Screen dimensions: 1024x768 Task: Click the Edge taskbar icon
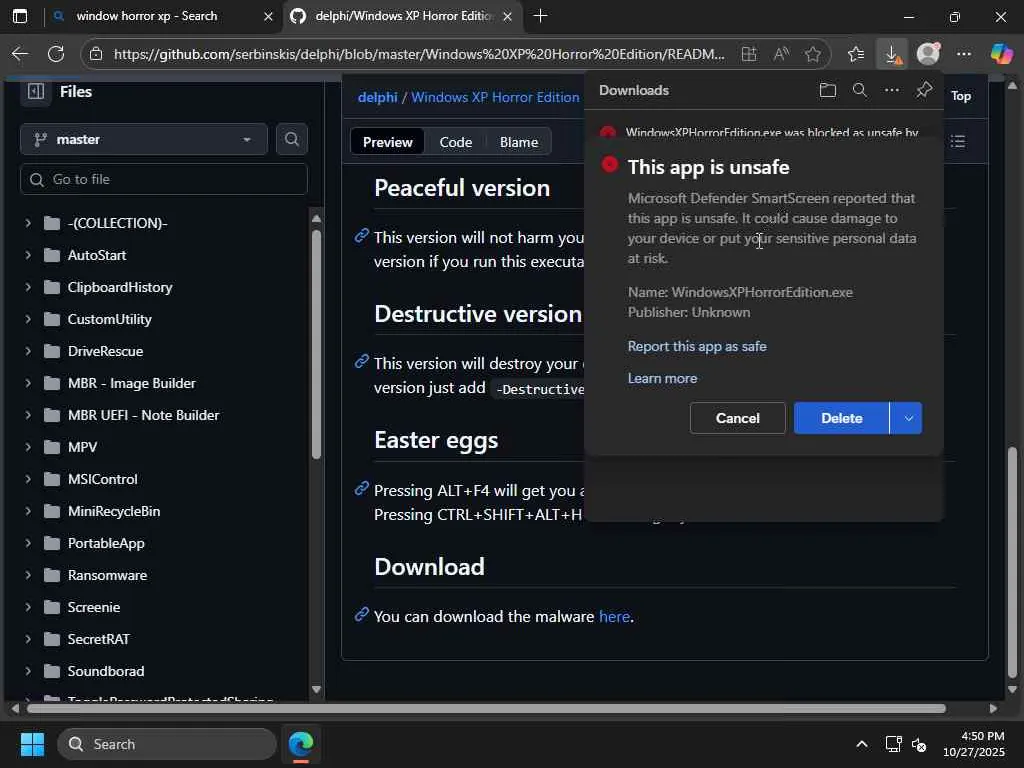[301, 744]
